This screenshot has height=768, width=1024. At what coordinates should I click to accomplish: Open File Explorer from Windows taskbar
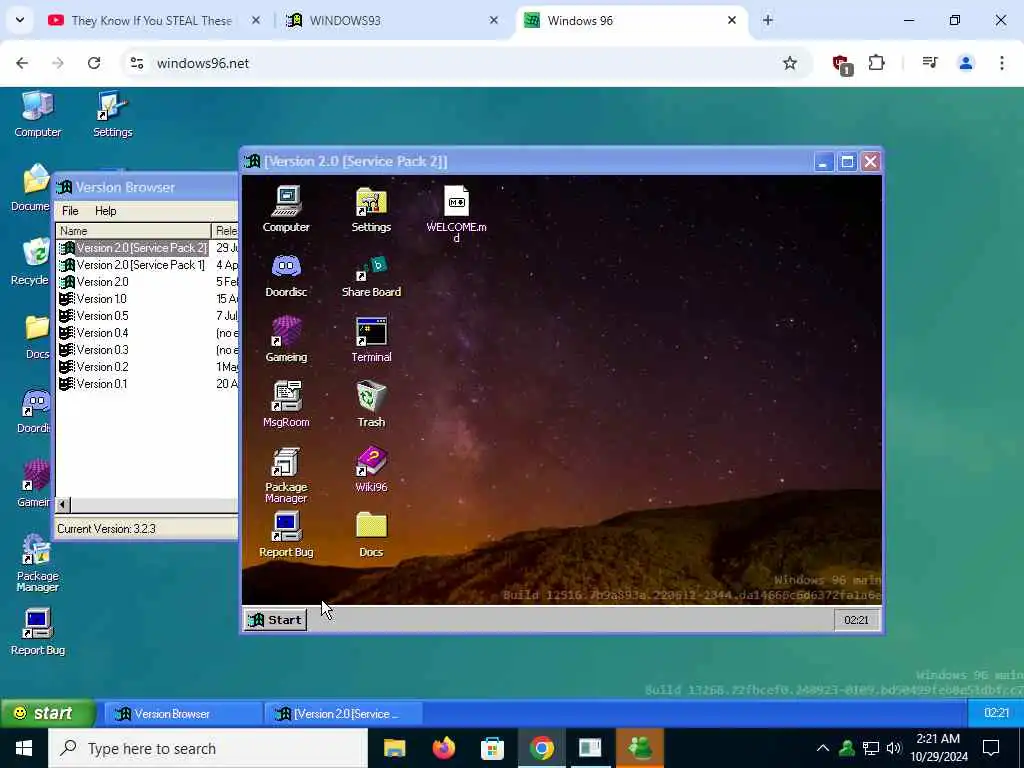tap(394, 748)
